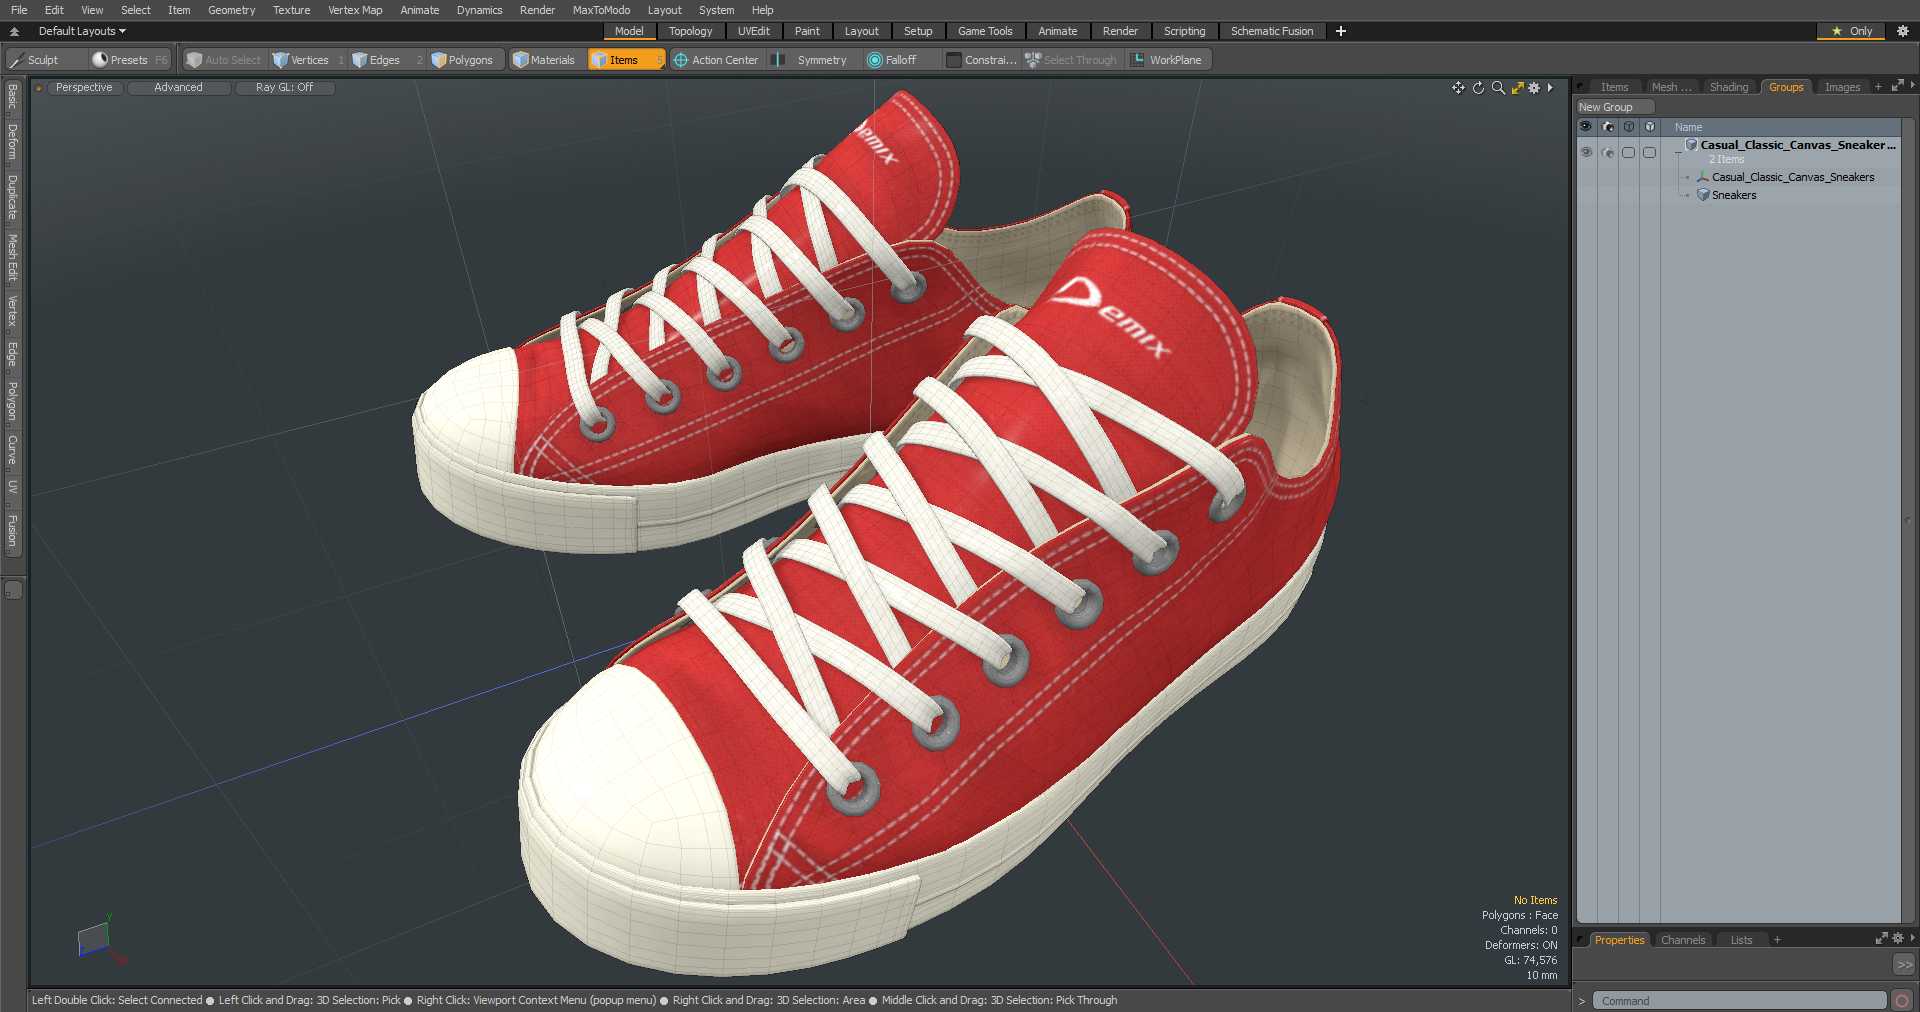Toggle fourth column checkbox for sneaker group
This screenshot has height=1012, width=1920.
tap(1650, 152)
